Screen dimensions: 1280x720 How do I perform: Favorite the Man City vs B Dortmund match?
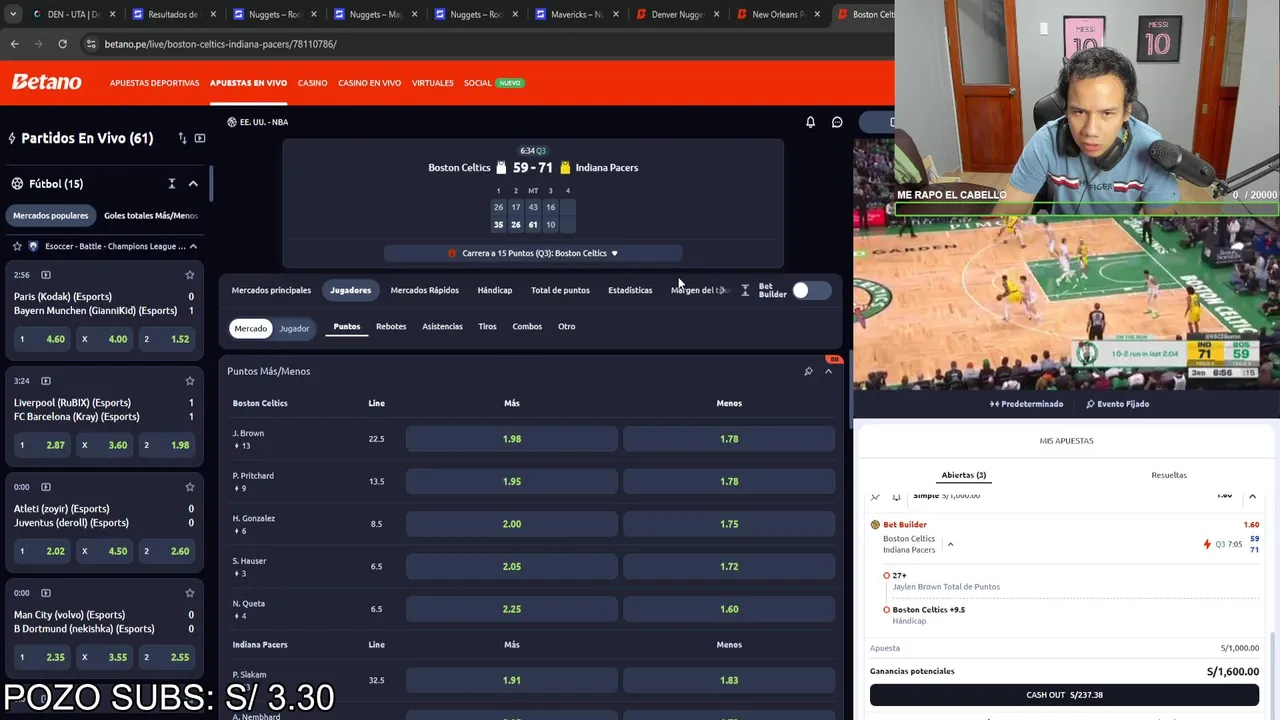point(189,593)
